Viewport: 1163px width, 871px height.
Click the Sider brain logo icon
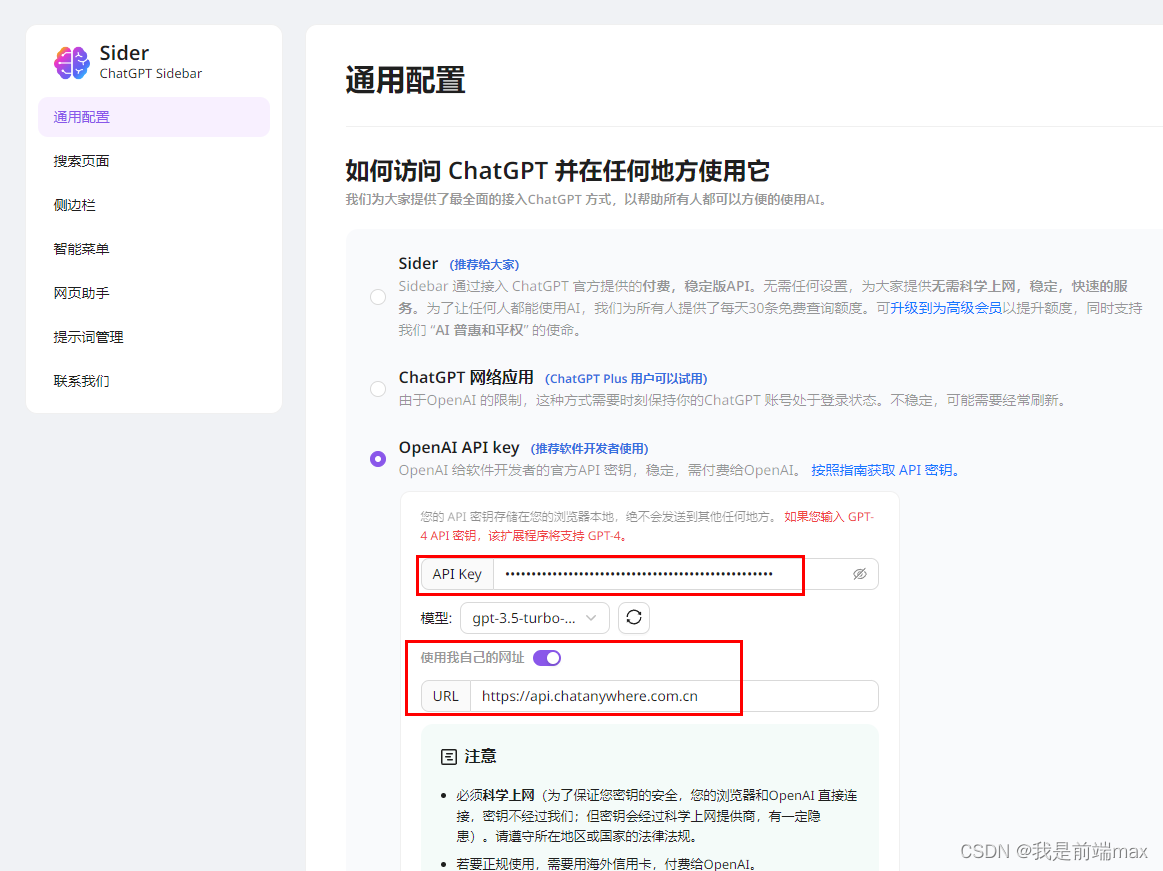[71, 62]
